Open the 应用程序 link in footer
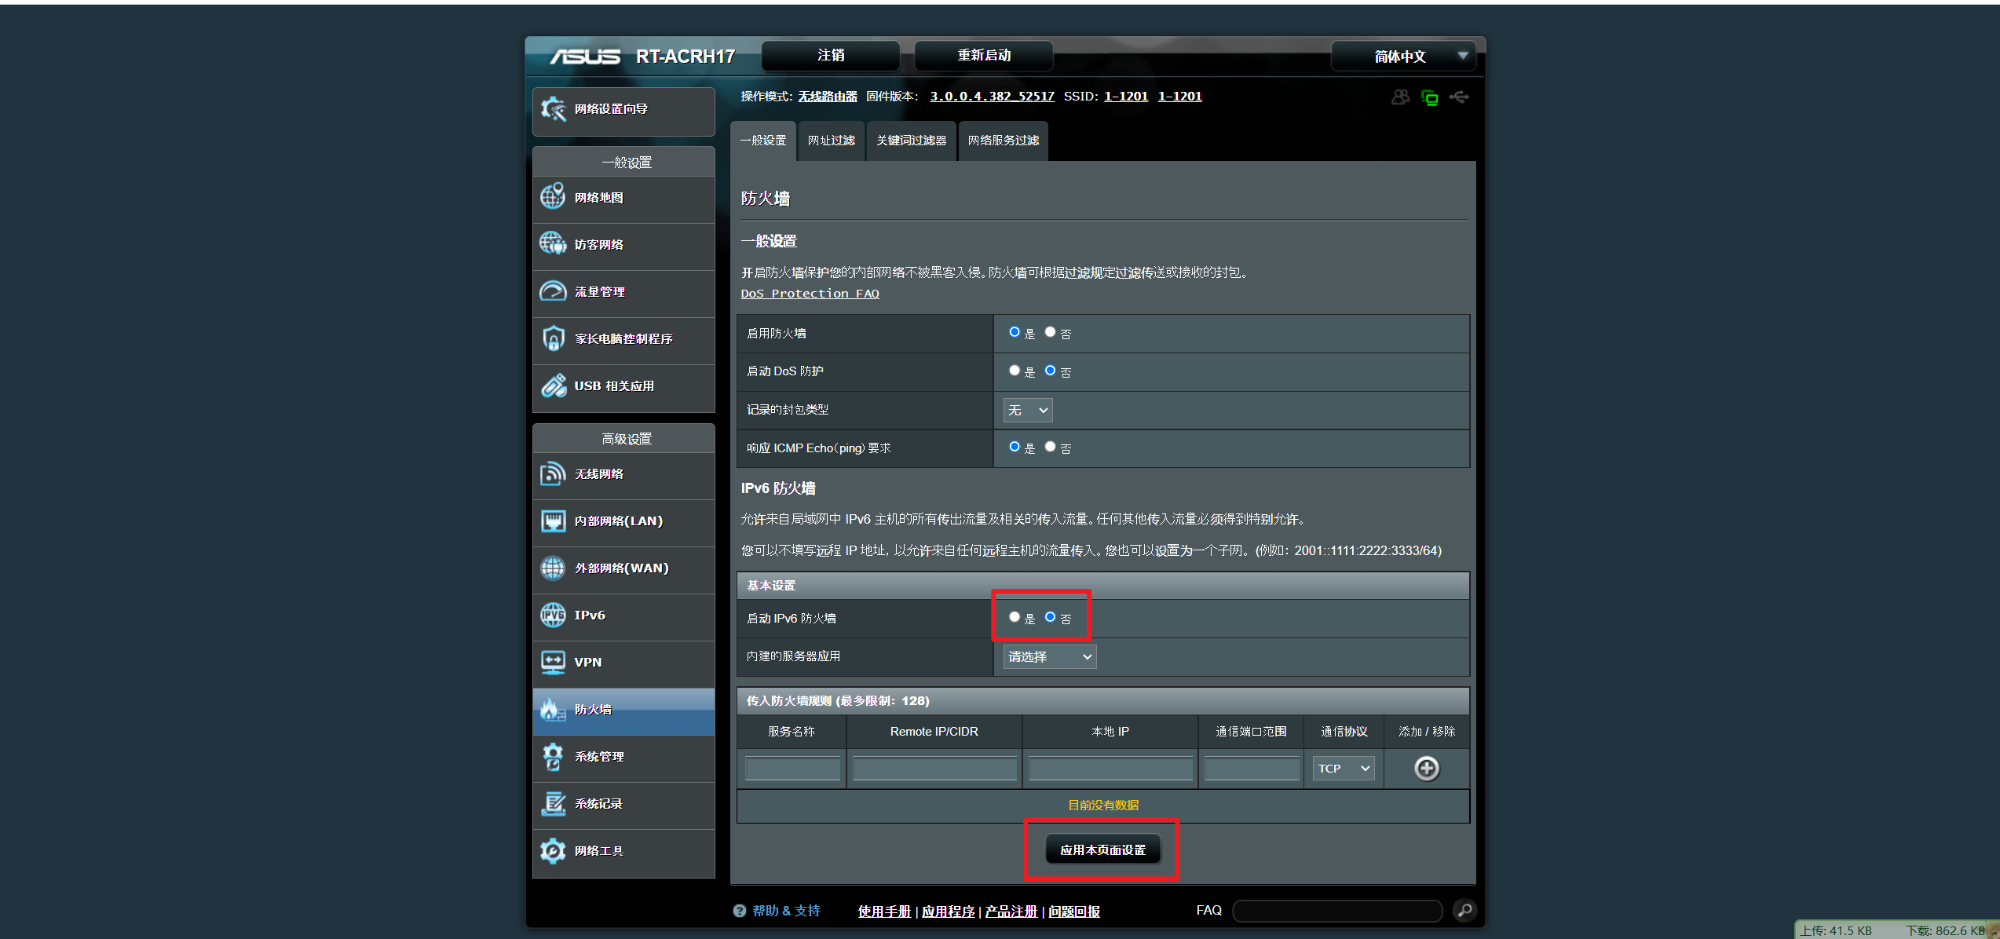2000x939 pixels. coord(948,911)
